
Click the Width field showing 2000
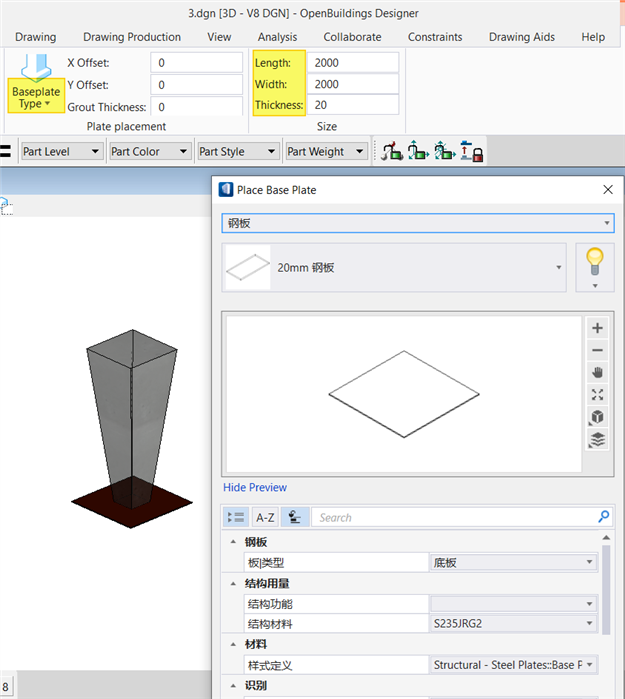(x=353, y=84)
